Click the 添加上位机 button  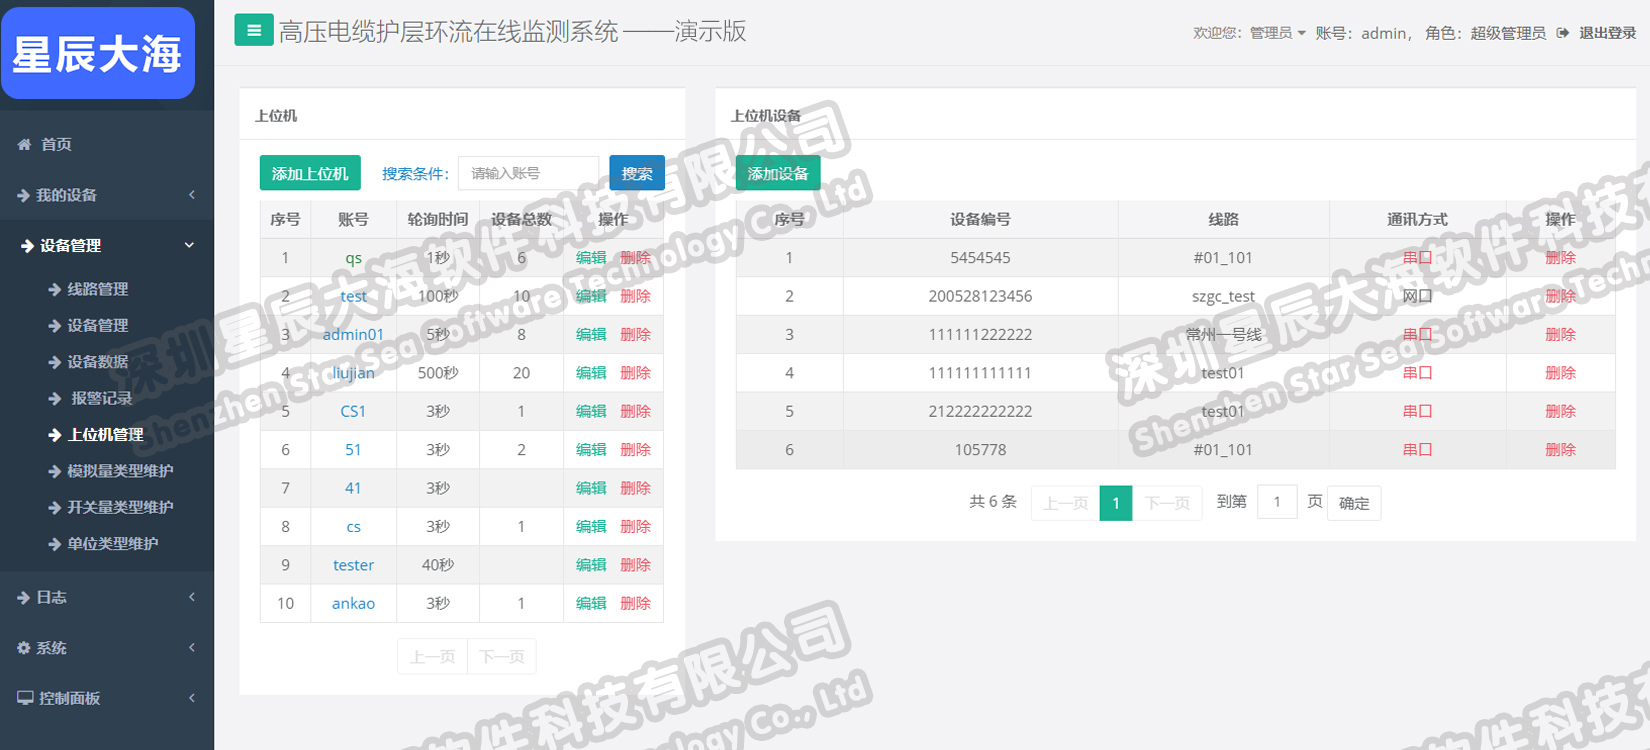pos(310,173)
